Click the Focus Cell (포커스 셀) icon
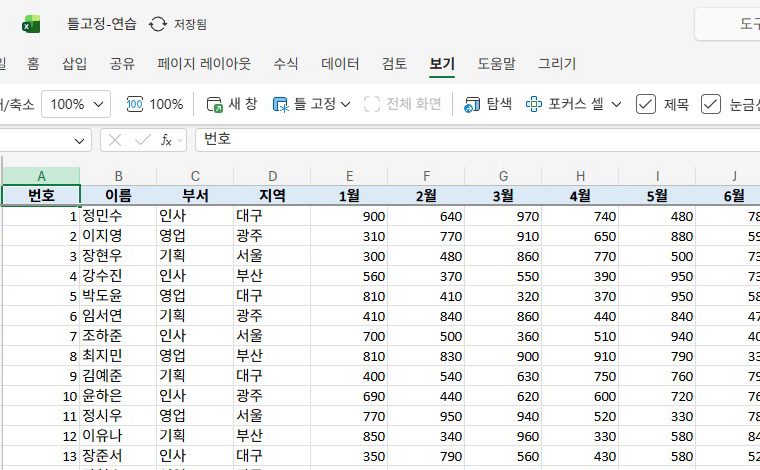Viewport: 760px width, 470px height. [x=534, y=104]
